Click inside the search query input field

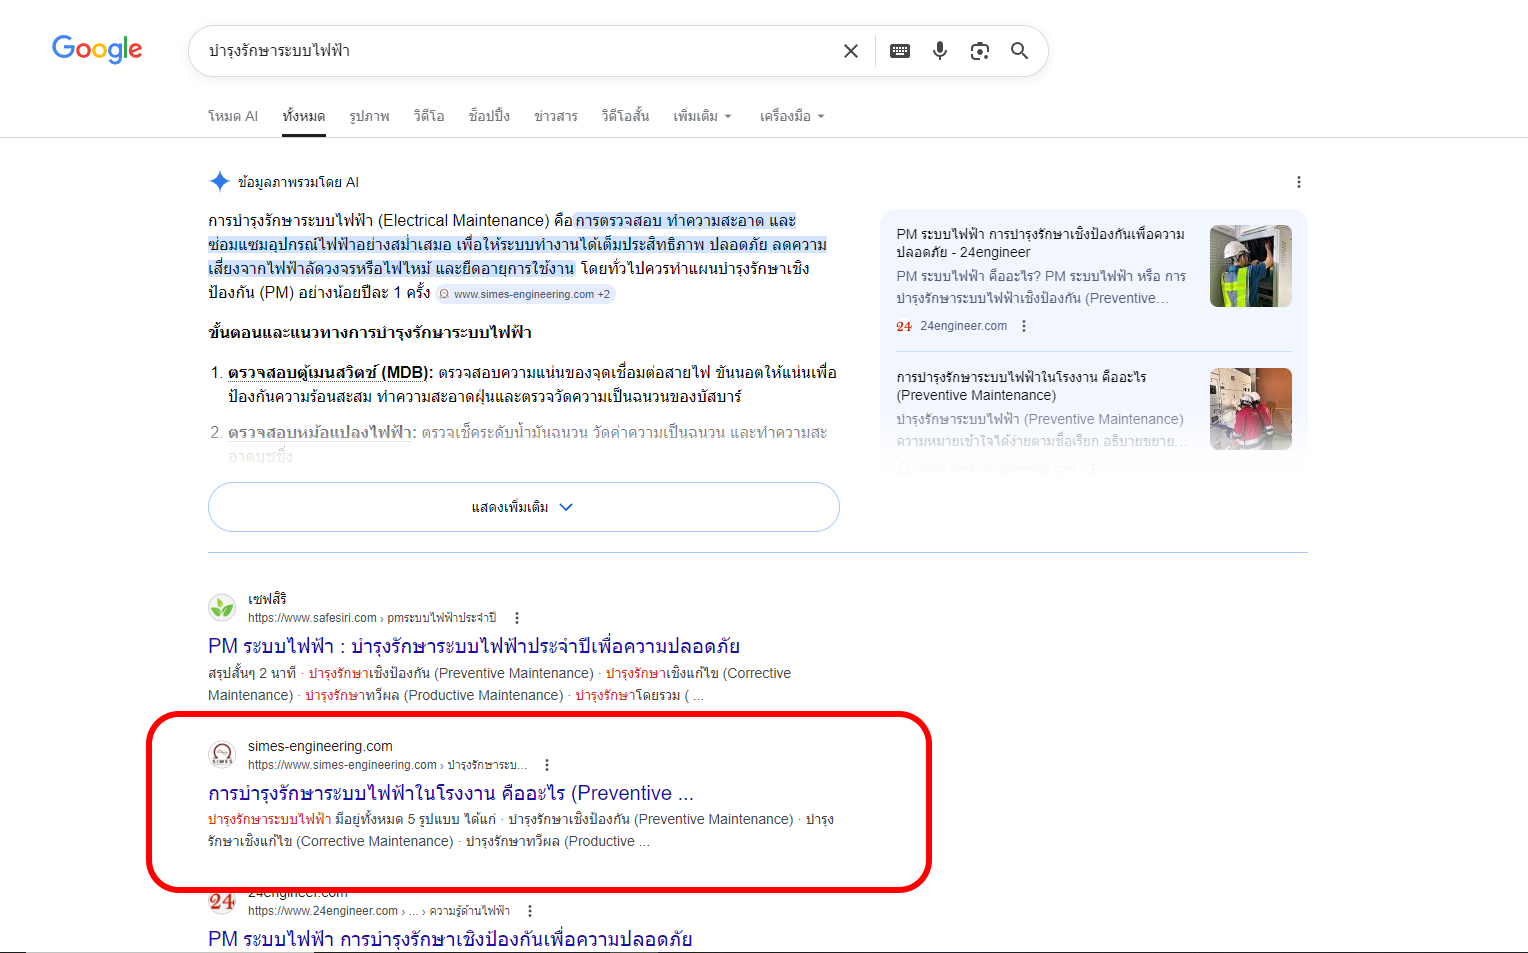[x=500, y=51]
